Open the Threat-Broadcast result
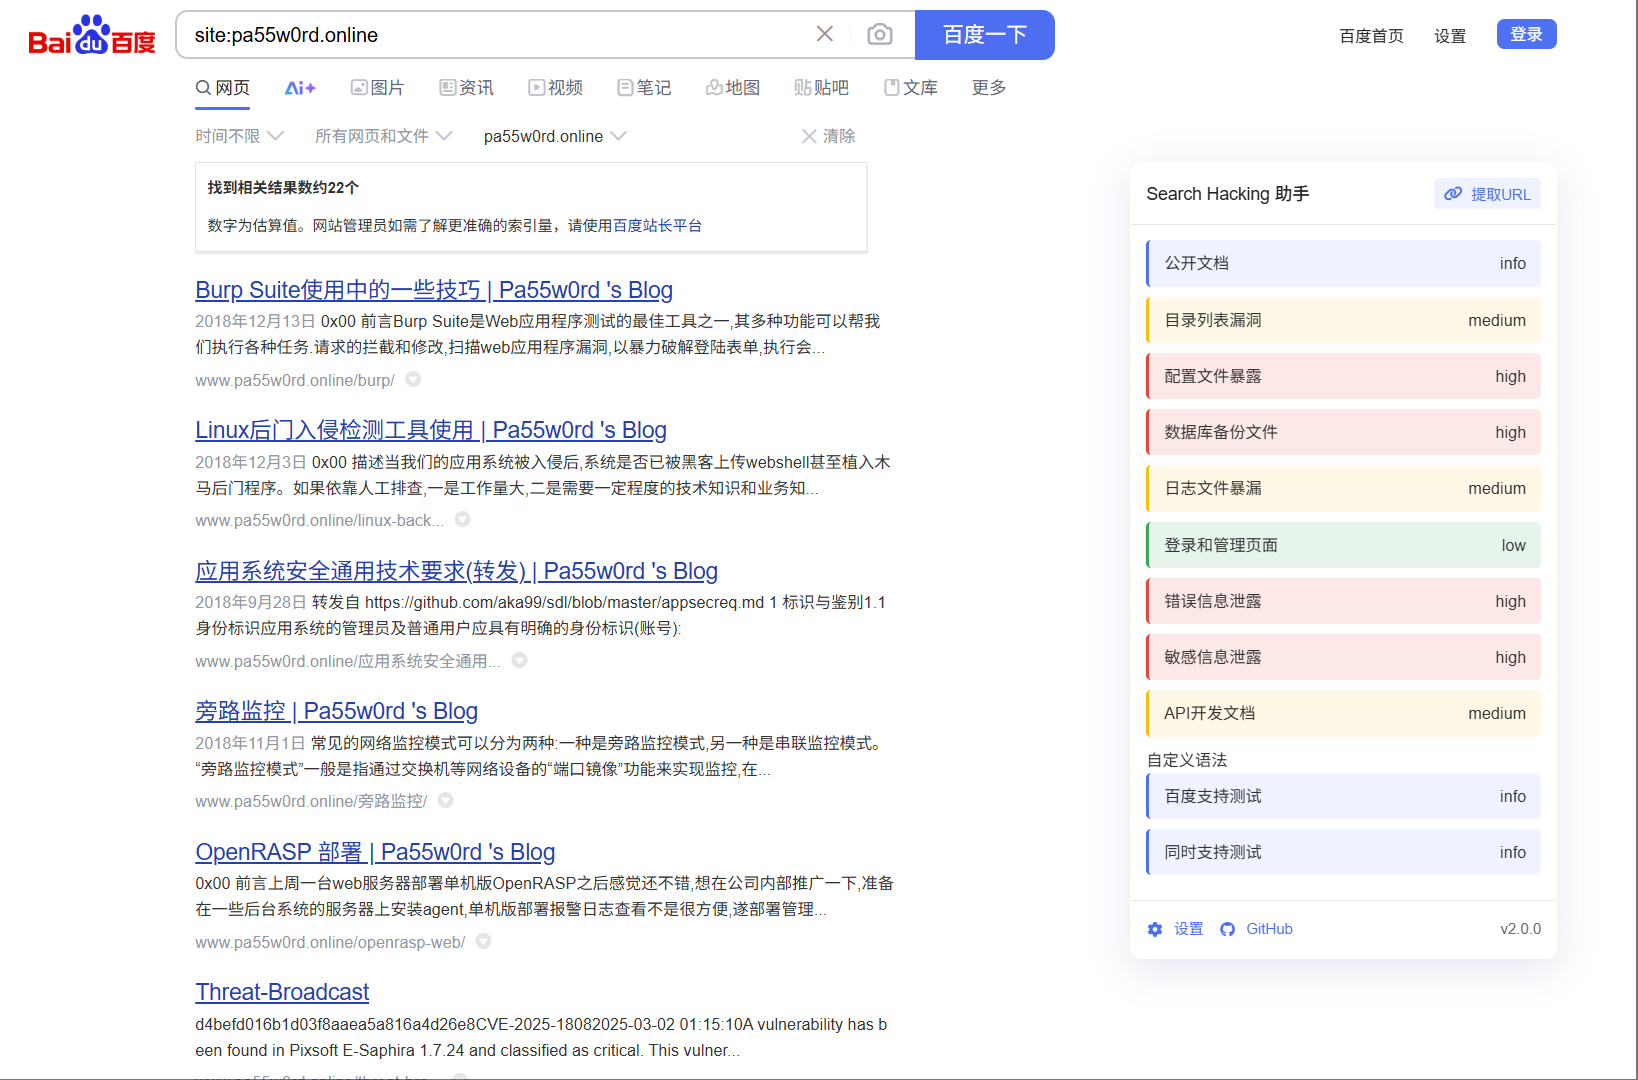 pos(282,992)
